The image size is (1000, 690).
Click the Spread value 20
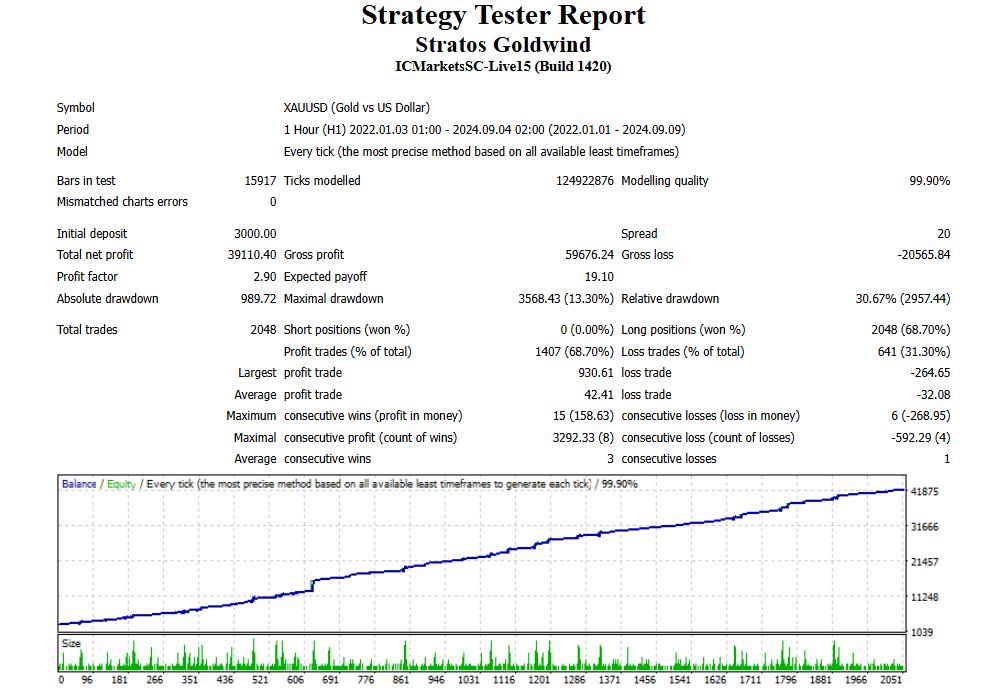coord(943,233)
